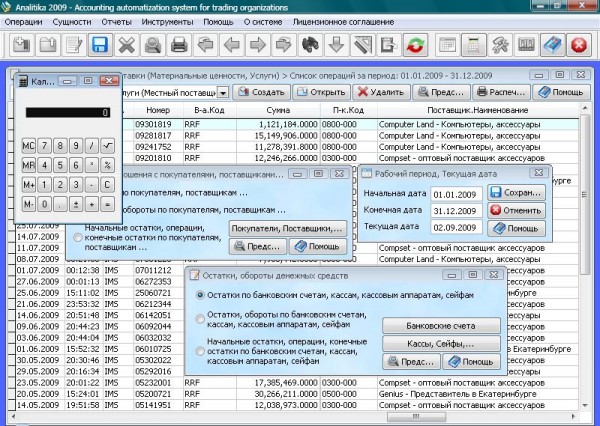Open the calculator tool from toolbar
600x426 pixels.
pyautogui.click(x=474, y=45)
